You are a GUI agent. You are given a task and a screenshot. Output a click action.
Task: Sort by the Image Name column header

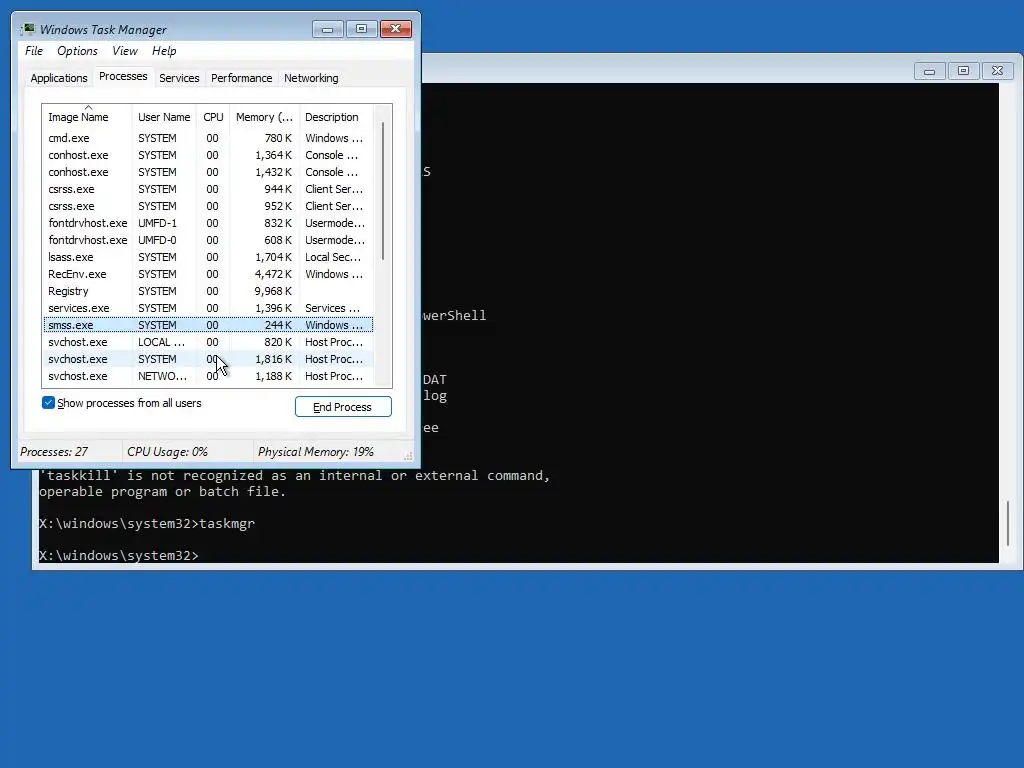88,116
